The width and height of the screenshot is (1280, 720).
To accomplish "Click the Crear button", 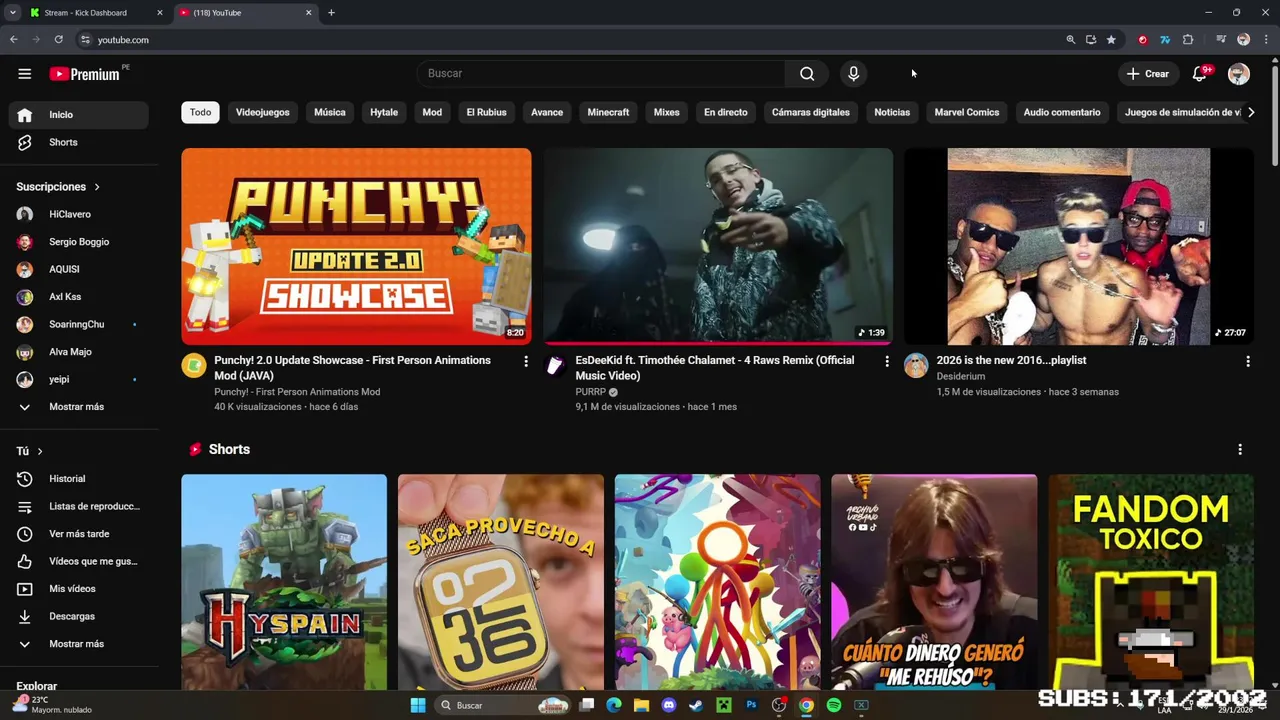I will click(1147, 73).
